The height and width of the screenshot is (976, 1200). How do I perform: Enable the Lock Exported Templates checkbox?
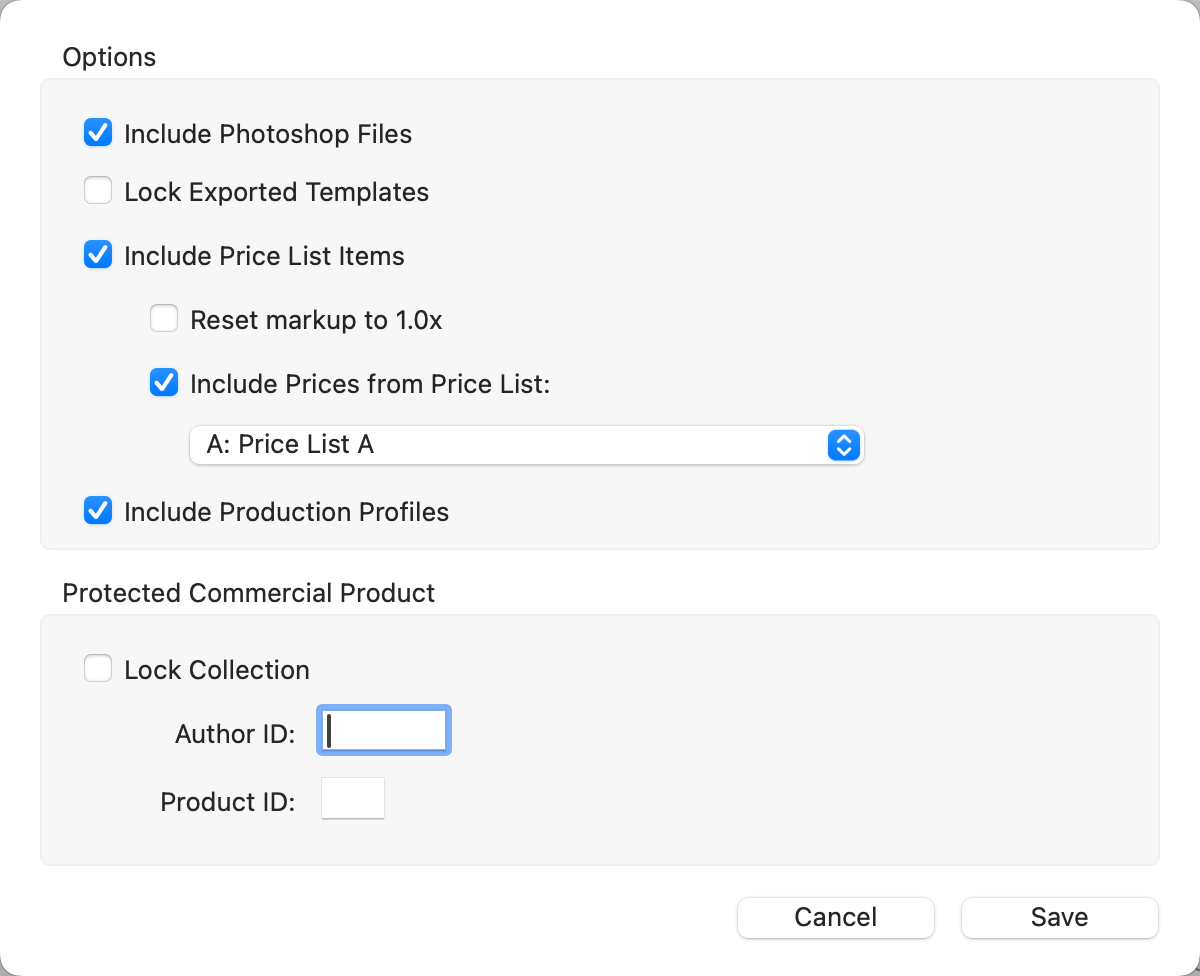(98, 191)
